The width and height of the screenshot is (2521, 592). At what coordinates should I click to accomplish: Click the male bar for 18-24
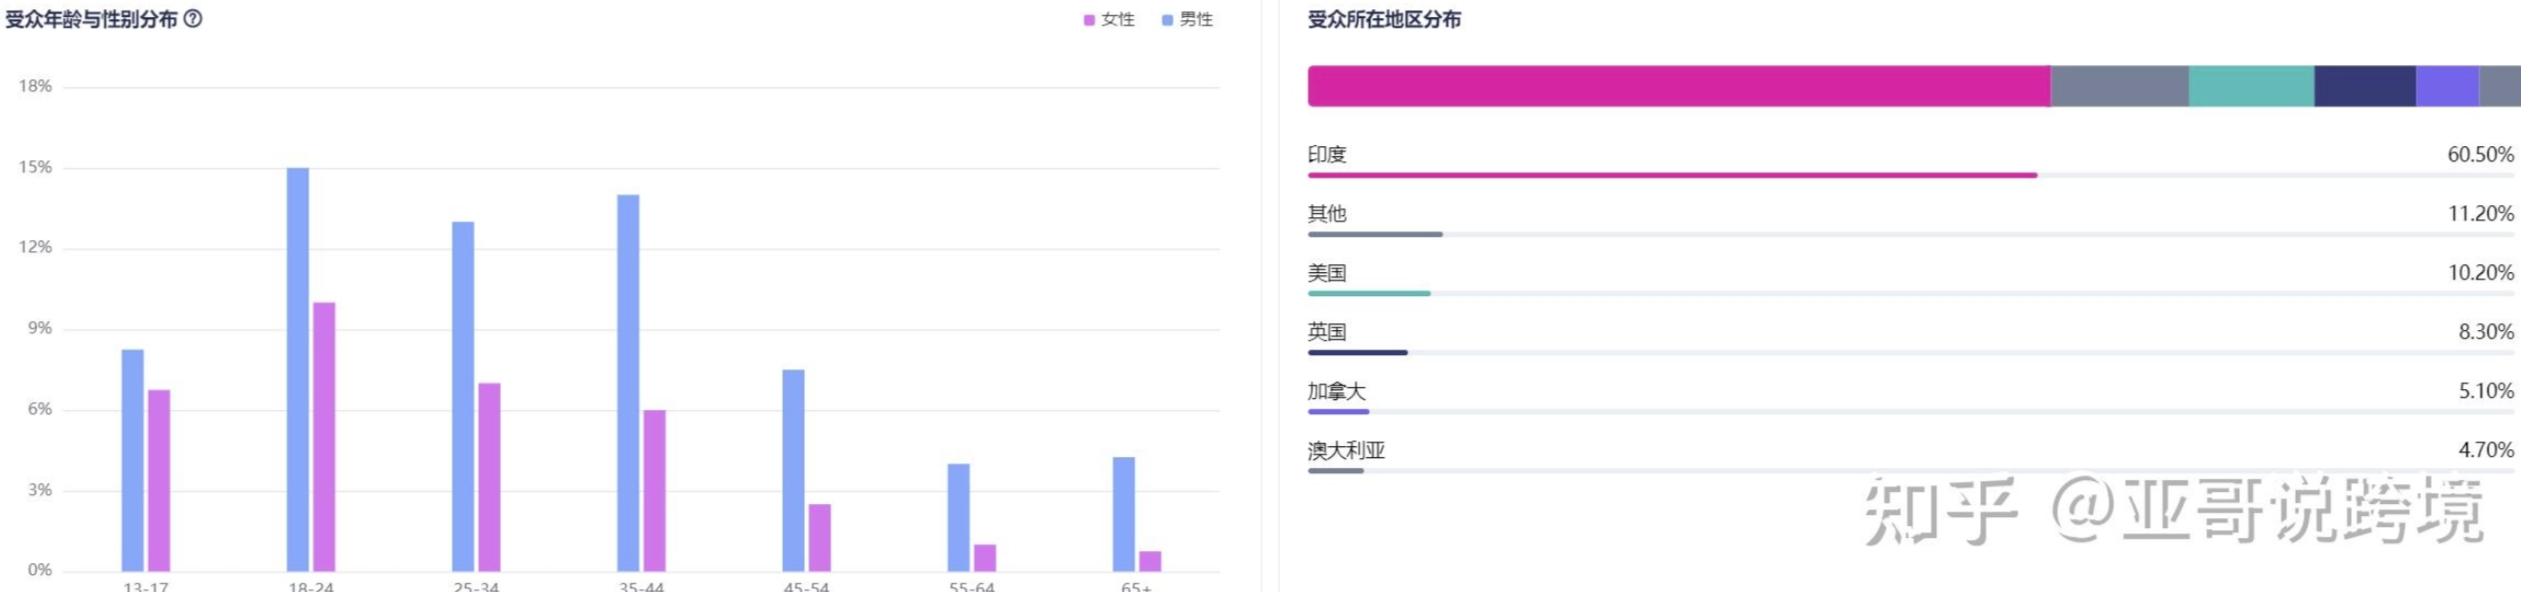click(x=298, y=370)
